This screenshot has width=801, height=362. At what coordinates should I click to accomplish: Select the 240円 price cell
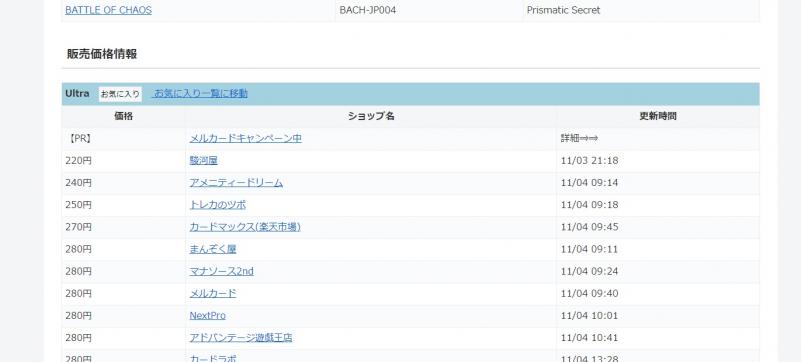pyautogui.click(x=124, y=183)
